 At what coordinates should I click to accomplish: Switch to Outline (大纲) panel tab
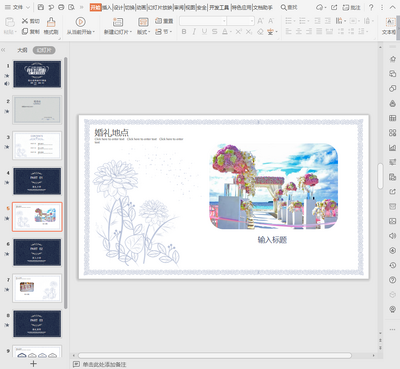[x=22, y=50]
